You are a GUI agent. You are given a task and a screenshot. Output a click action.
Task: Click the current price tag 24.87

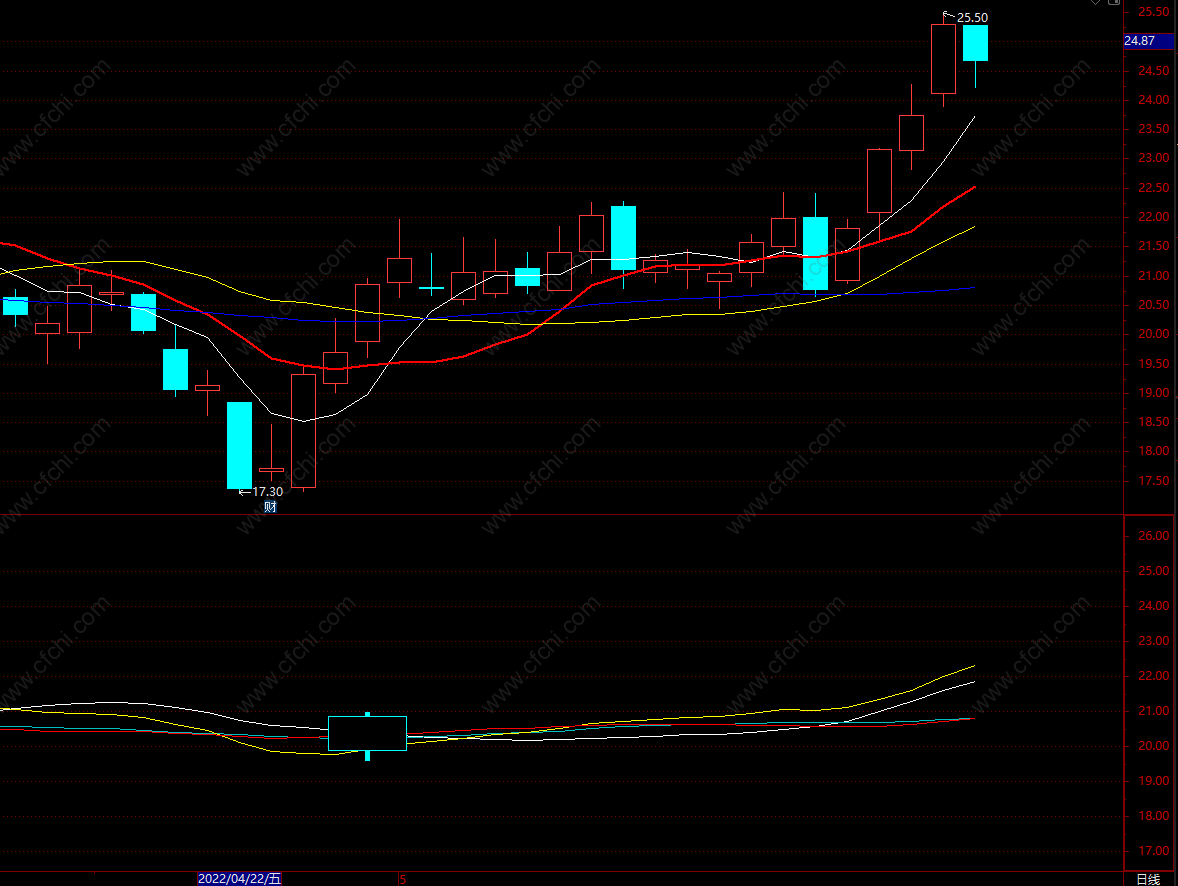(1148, 41)
